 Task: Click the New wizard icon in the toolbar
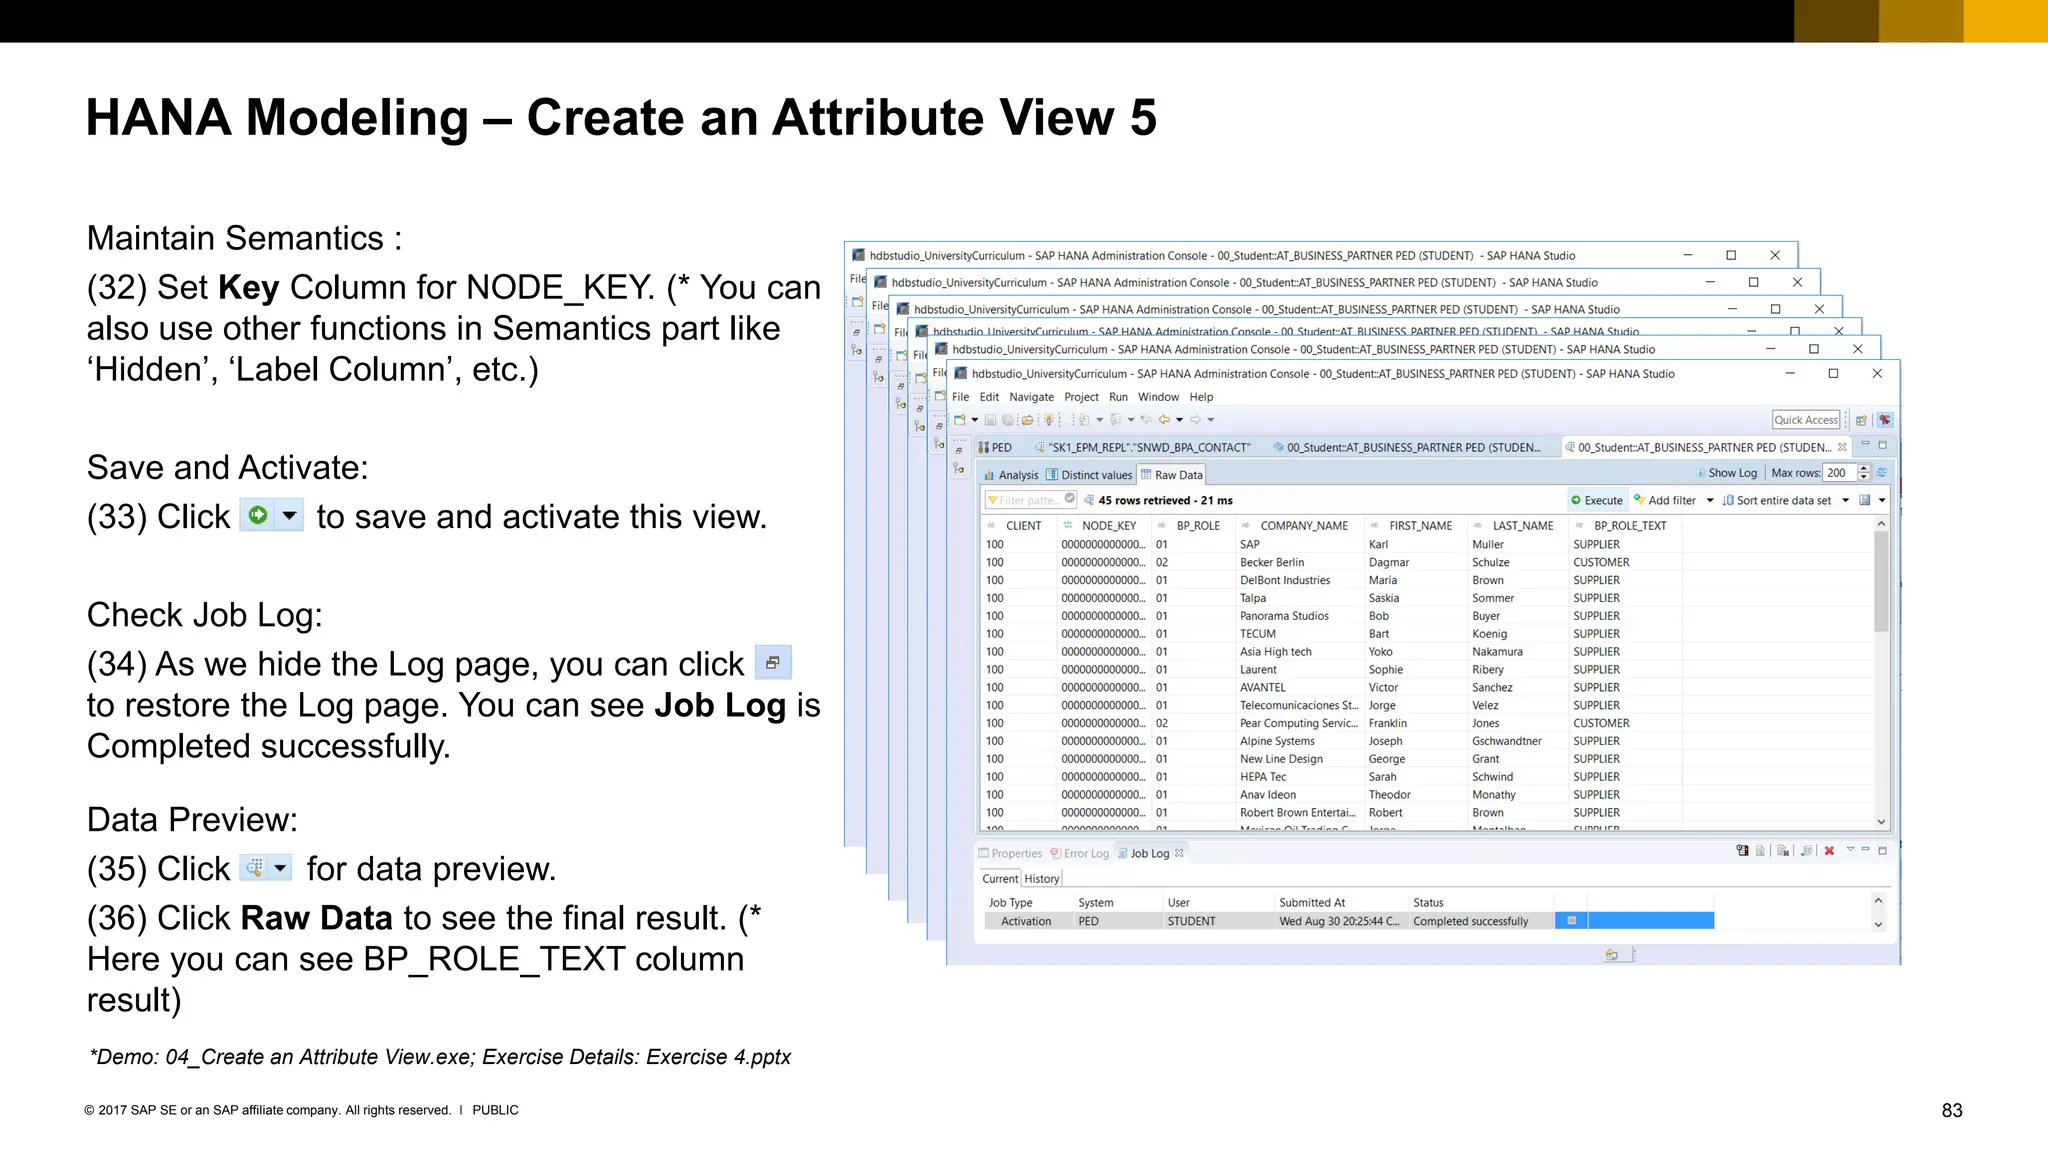960,420
